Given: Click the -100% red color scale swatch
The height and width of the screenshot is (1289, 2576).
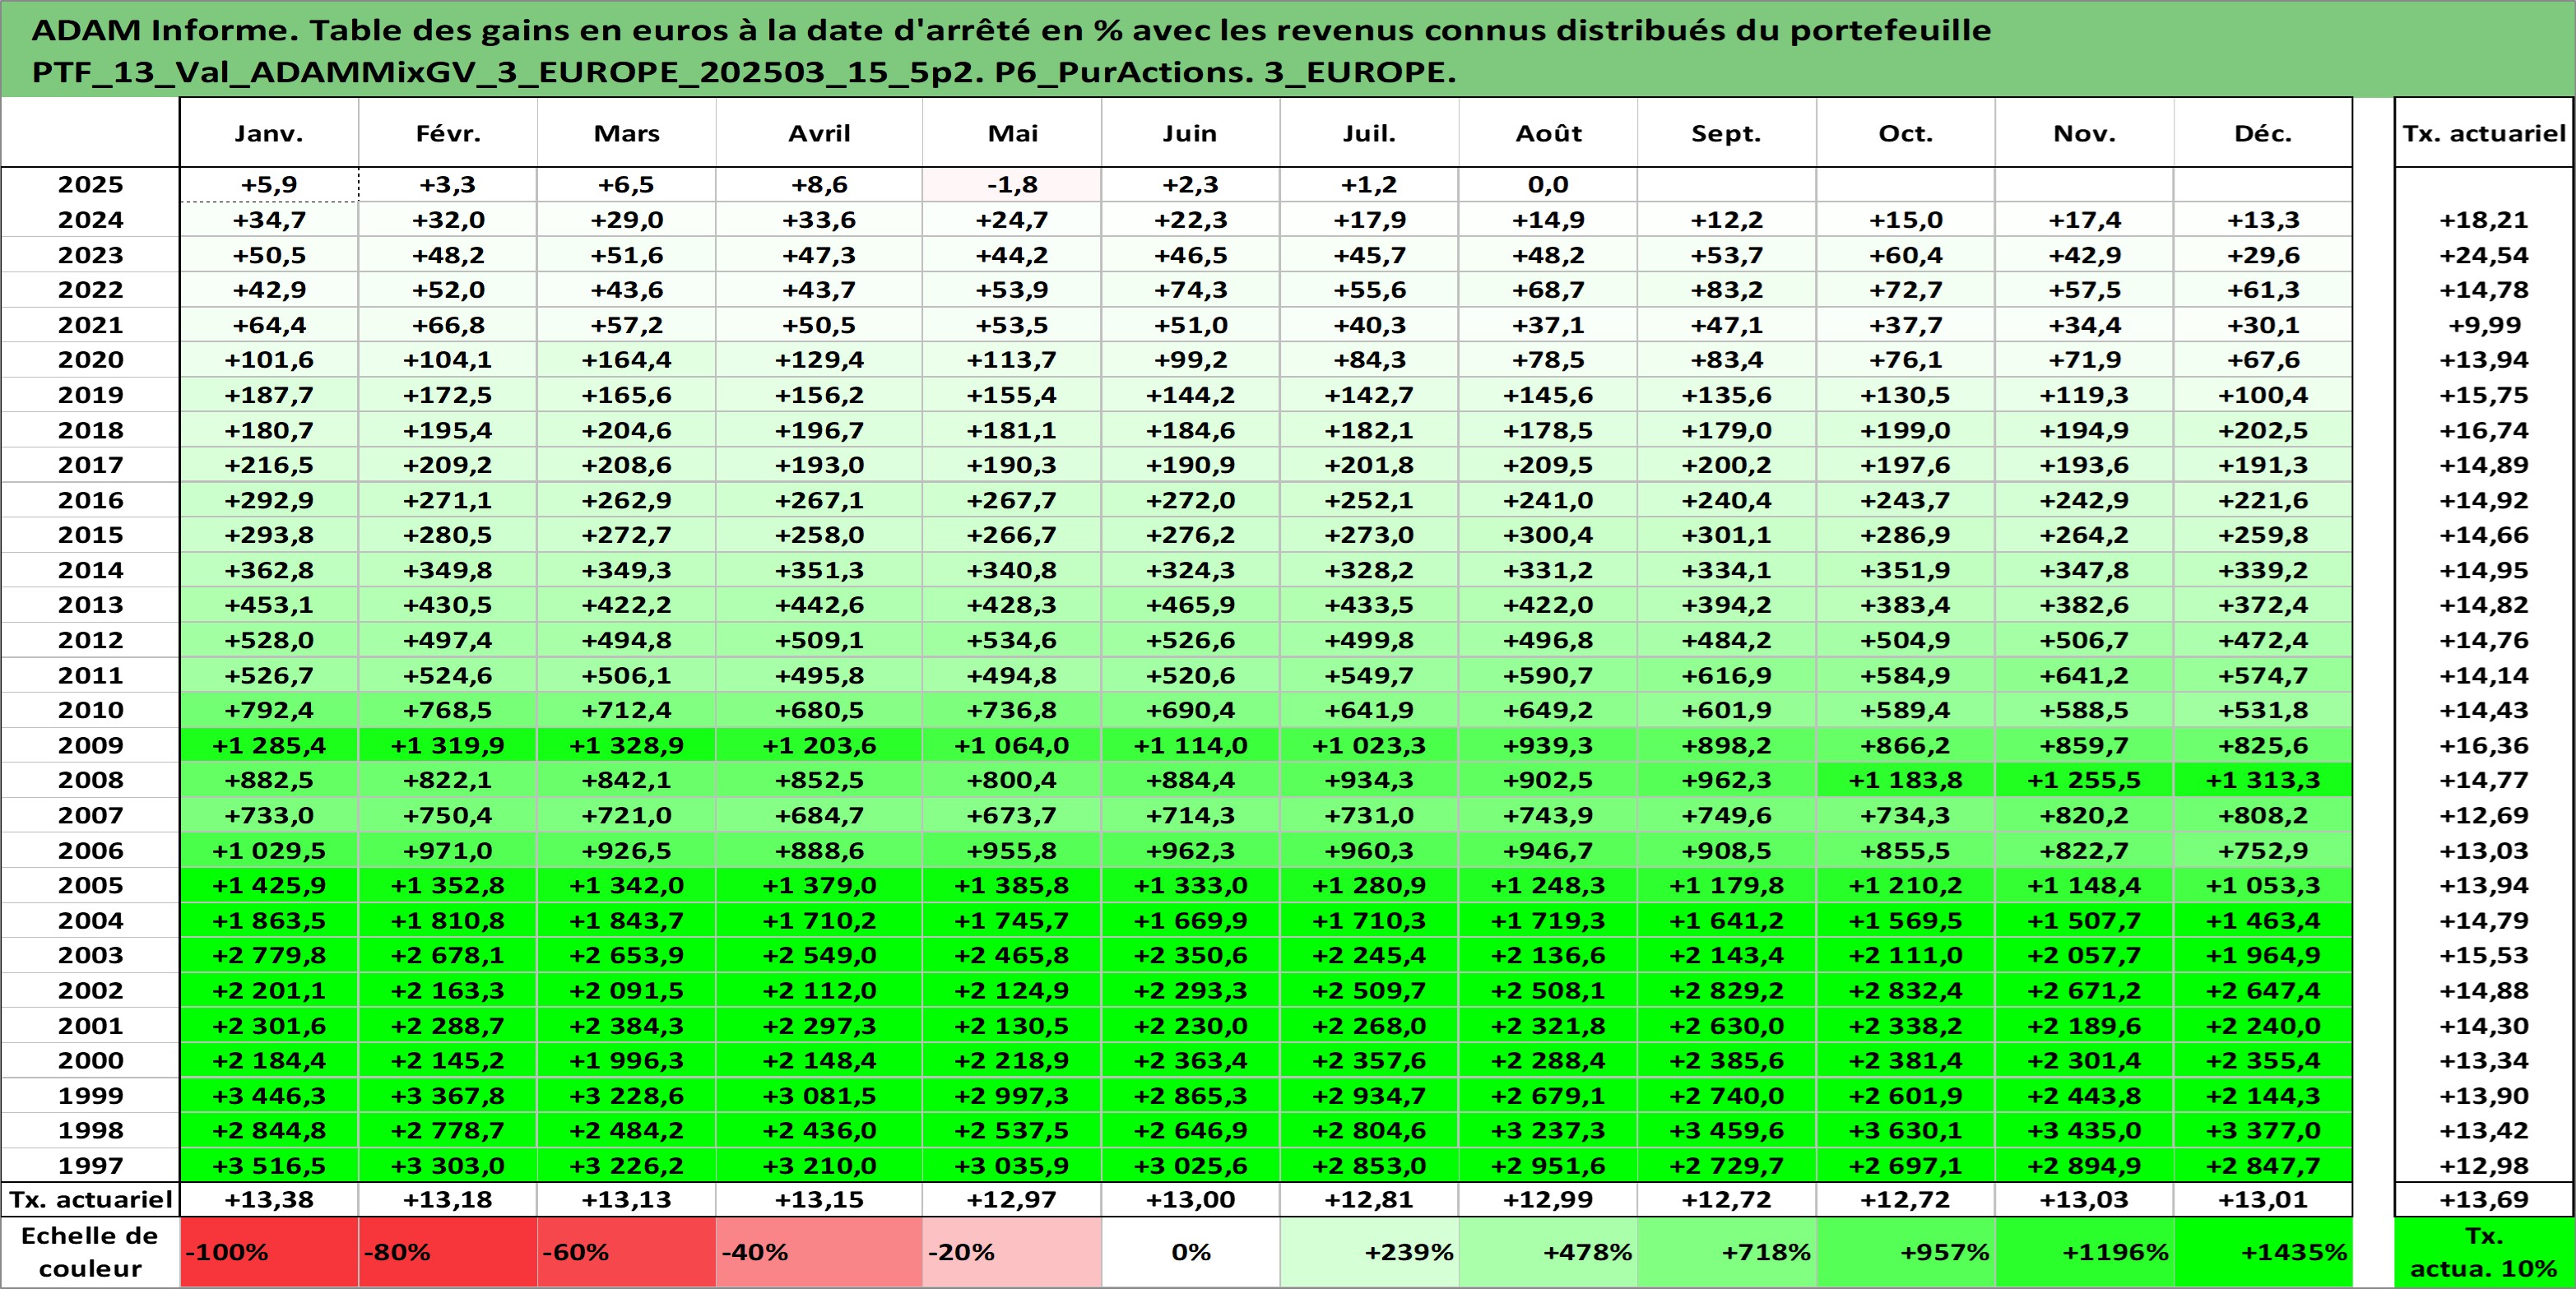Looking at the screenshot, I should (x=269, y=1252).
